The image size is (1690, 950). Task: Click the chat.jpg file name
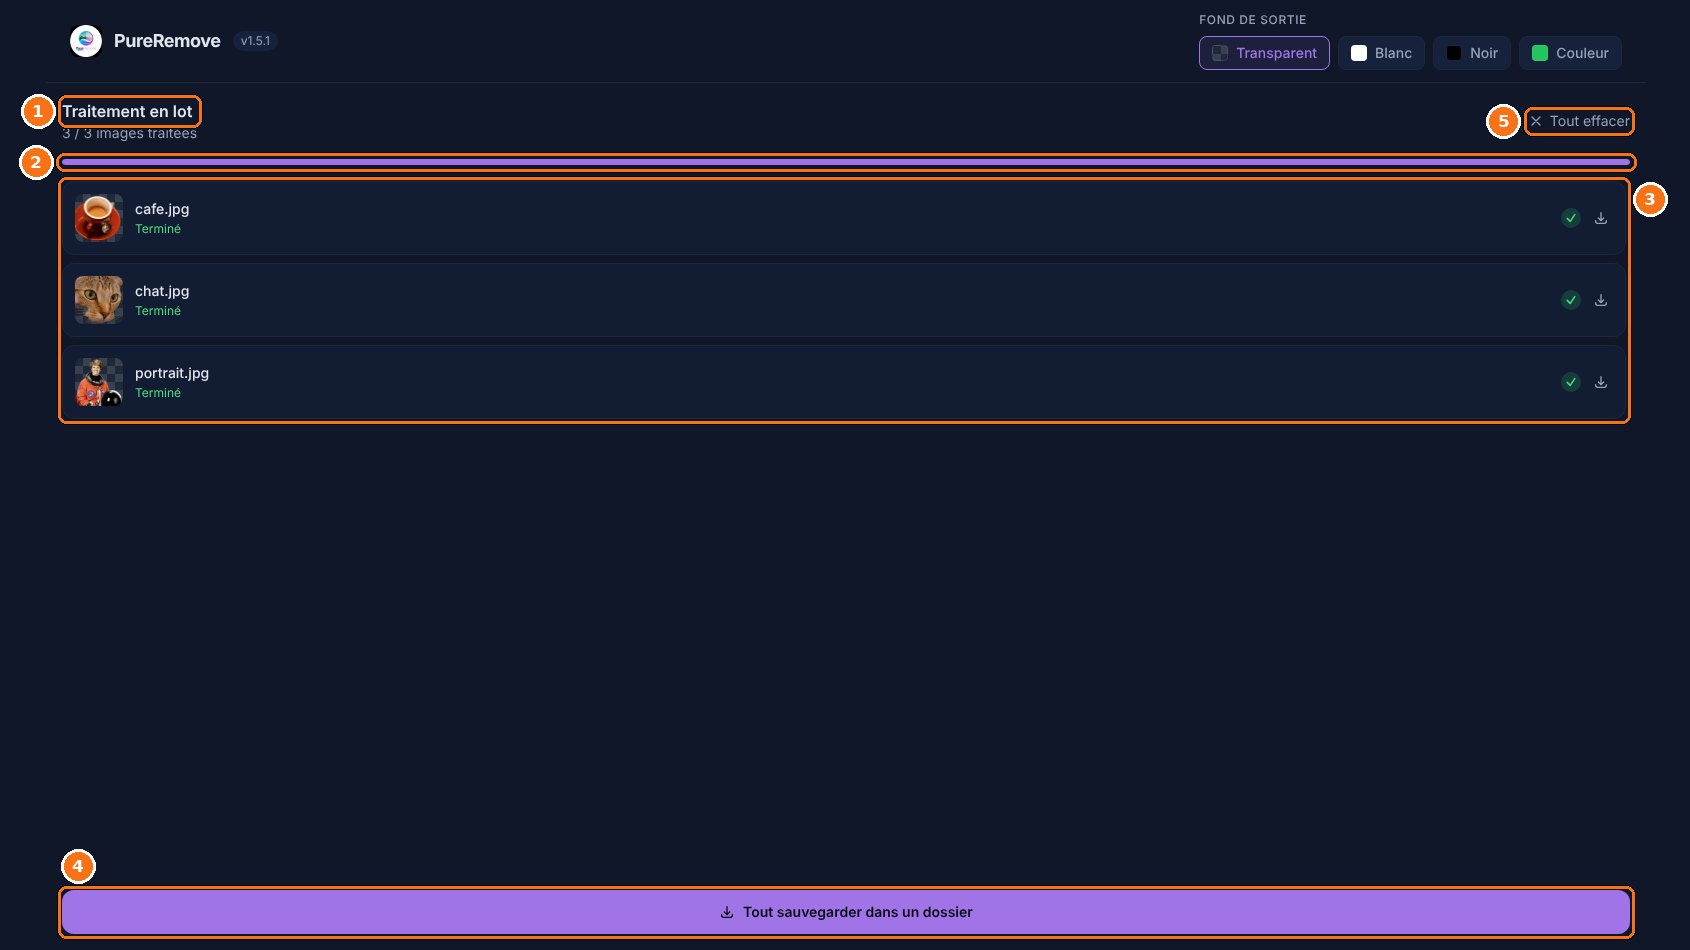pos(162,291)
